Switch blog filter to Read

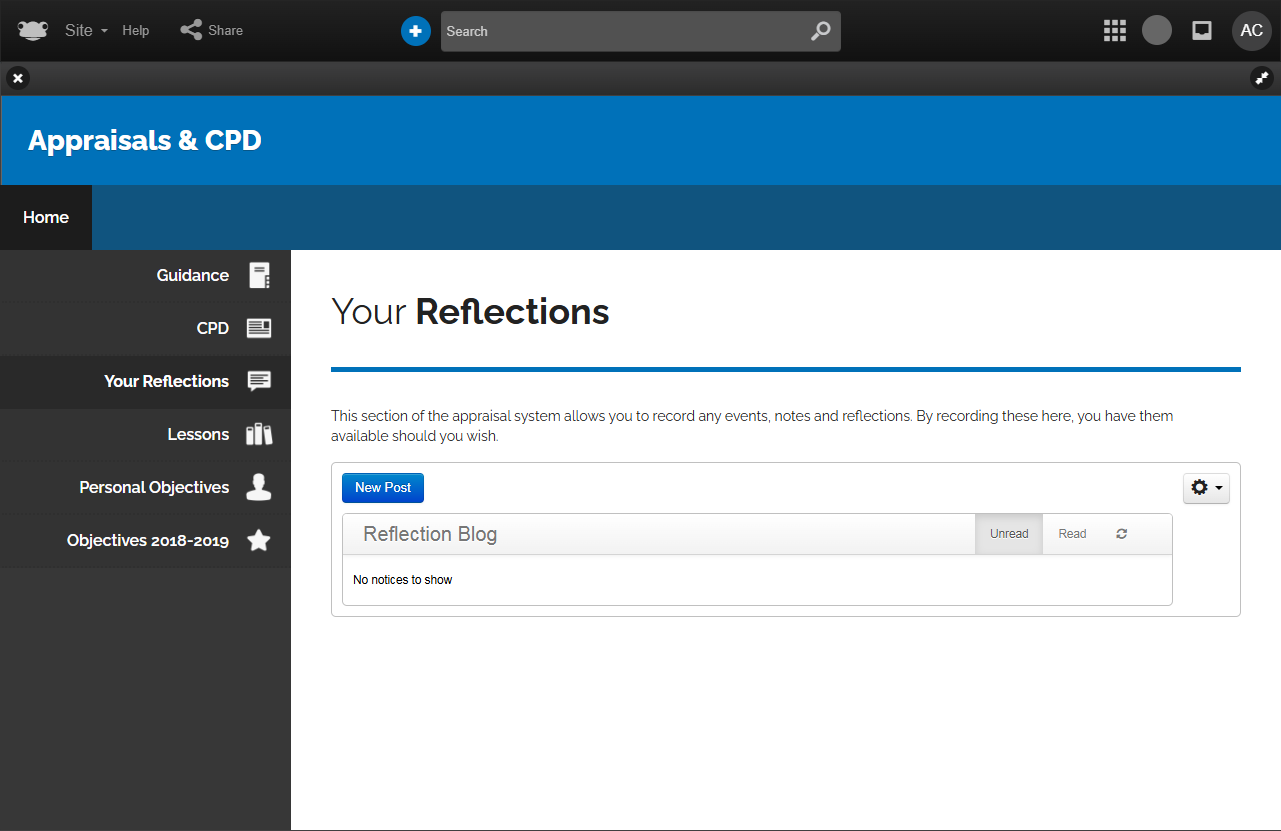click(x=1072, y=534)
